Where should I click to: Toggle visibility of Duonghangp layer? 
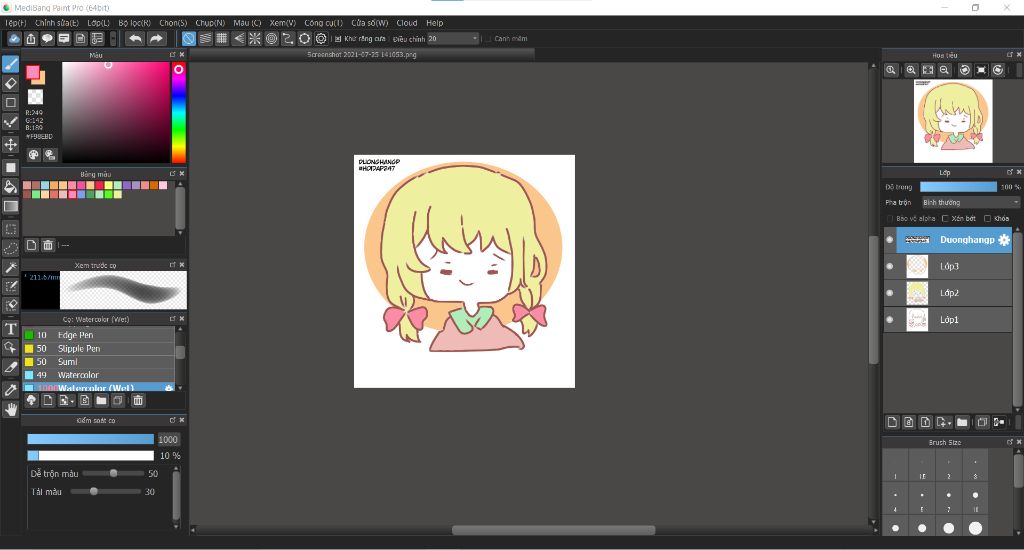[x=889, y=240]
